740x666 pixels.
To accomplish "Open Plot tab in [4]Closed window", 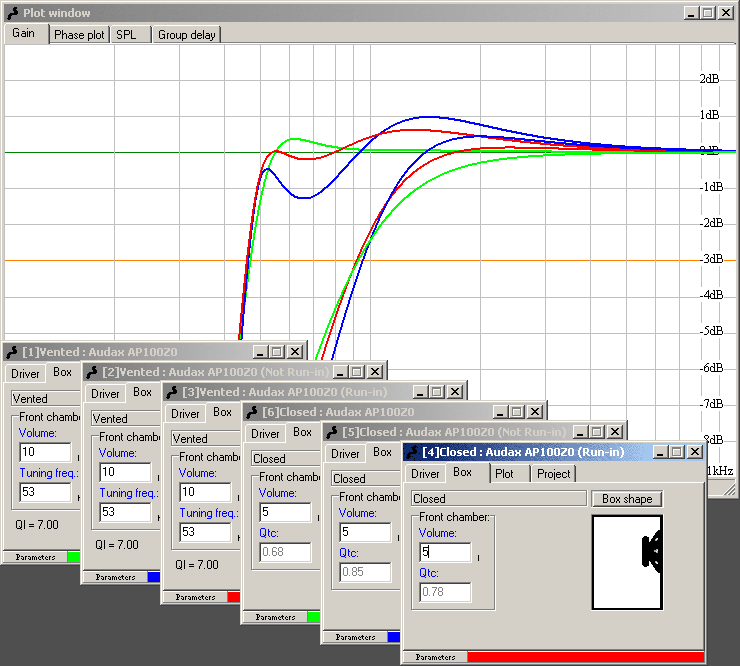I will 510,474.
